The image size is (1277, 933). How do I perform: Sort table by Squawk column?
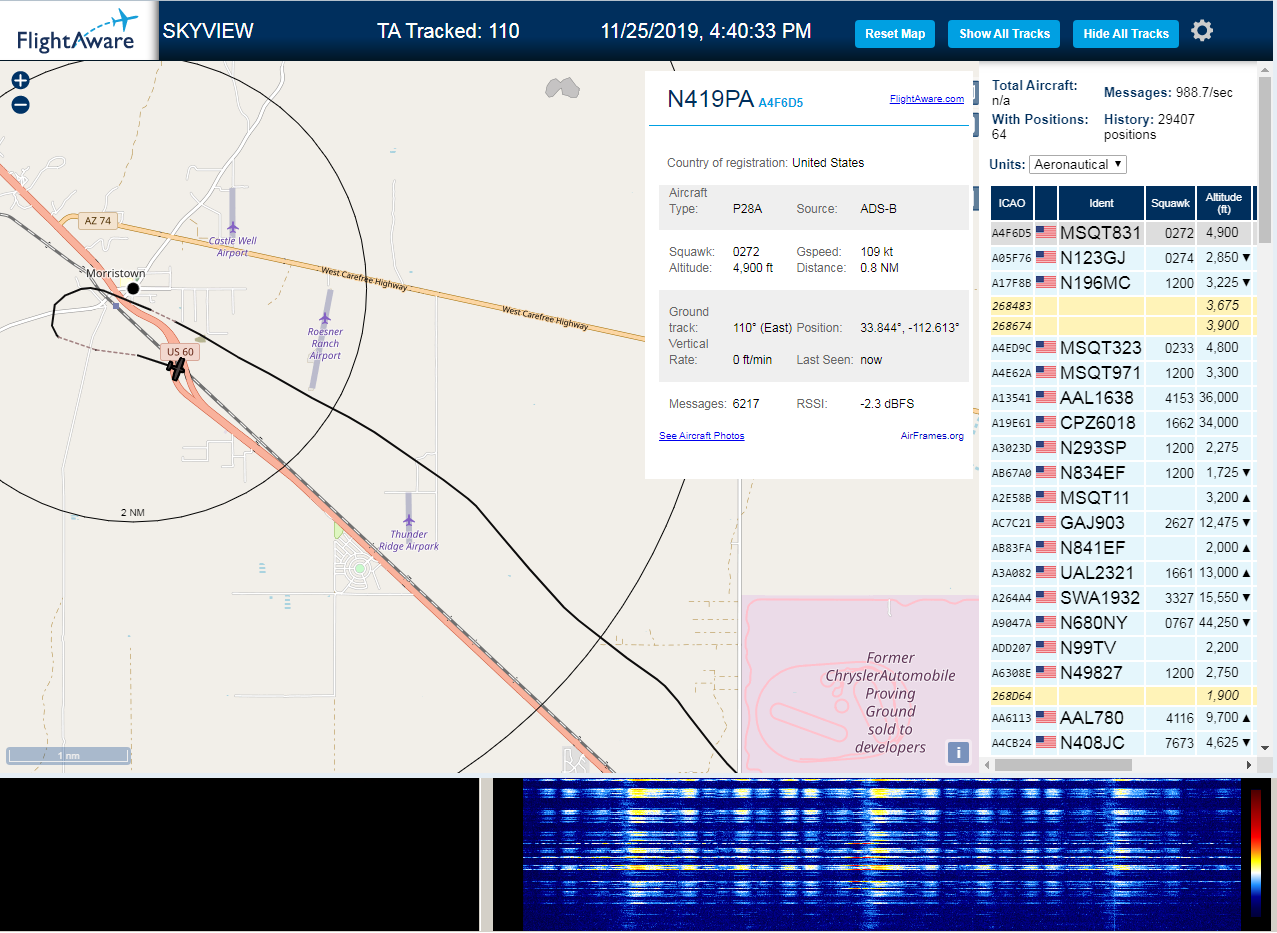[1171, 203]
